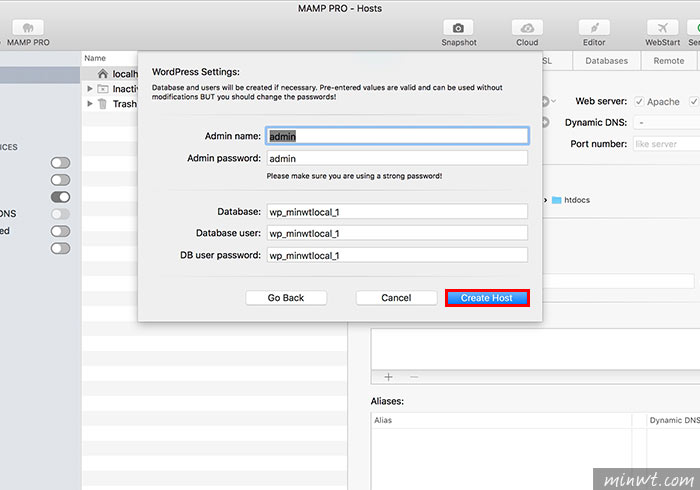Turn off the enabled third sidebar switch

click(x=60, y=197)
